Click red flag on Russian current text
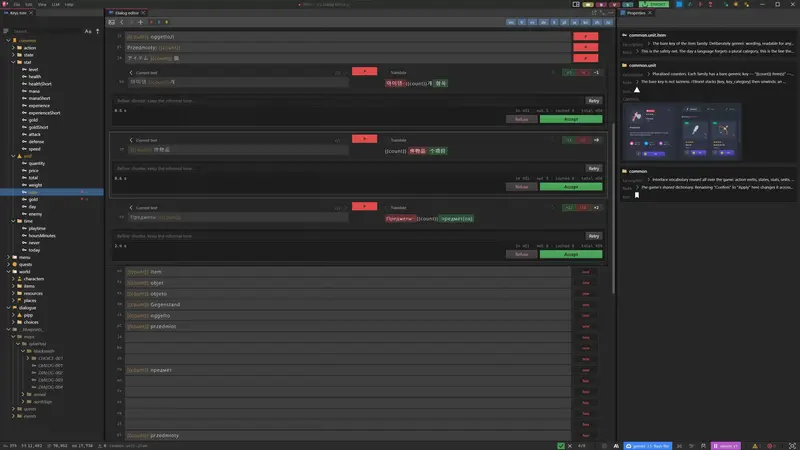The height and width of the screenshot is (450, 800). pos(364,206)
